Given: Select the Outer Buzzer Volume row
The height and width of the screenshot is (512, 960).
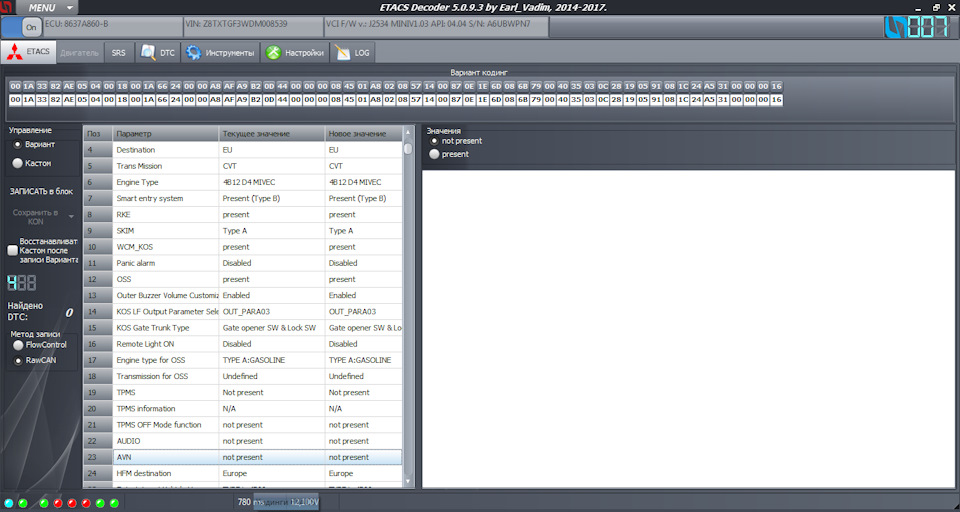Looking at the screenshot, I should tap(243, 295).
